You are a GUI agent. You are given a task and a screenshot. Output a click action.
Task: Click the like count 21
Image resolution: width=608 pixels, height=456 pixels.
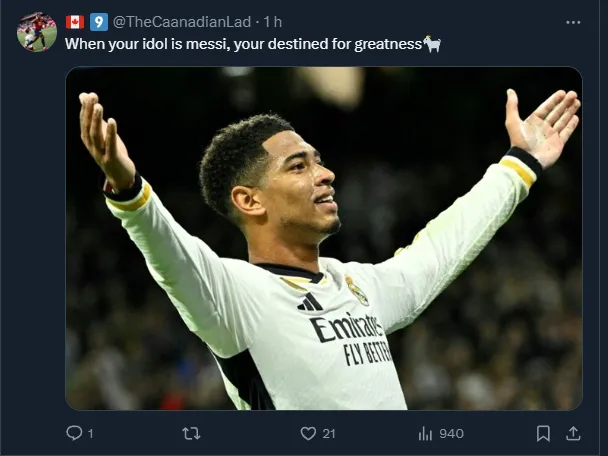(329, 433)
